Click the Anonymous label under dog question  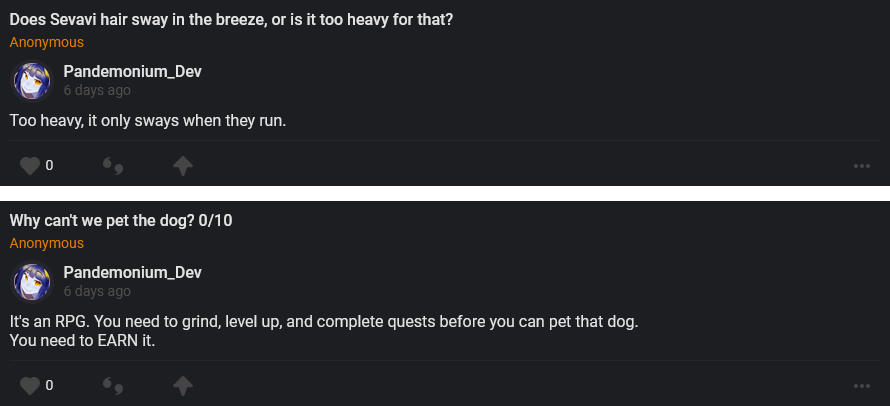click(x=47, y=243)
